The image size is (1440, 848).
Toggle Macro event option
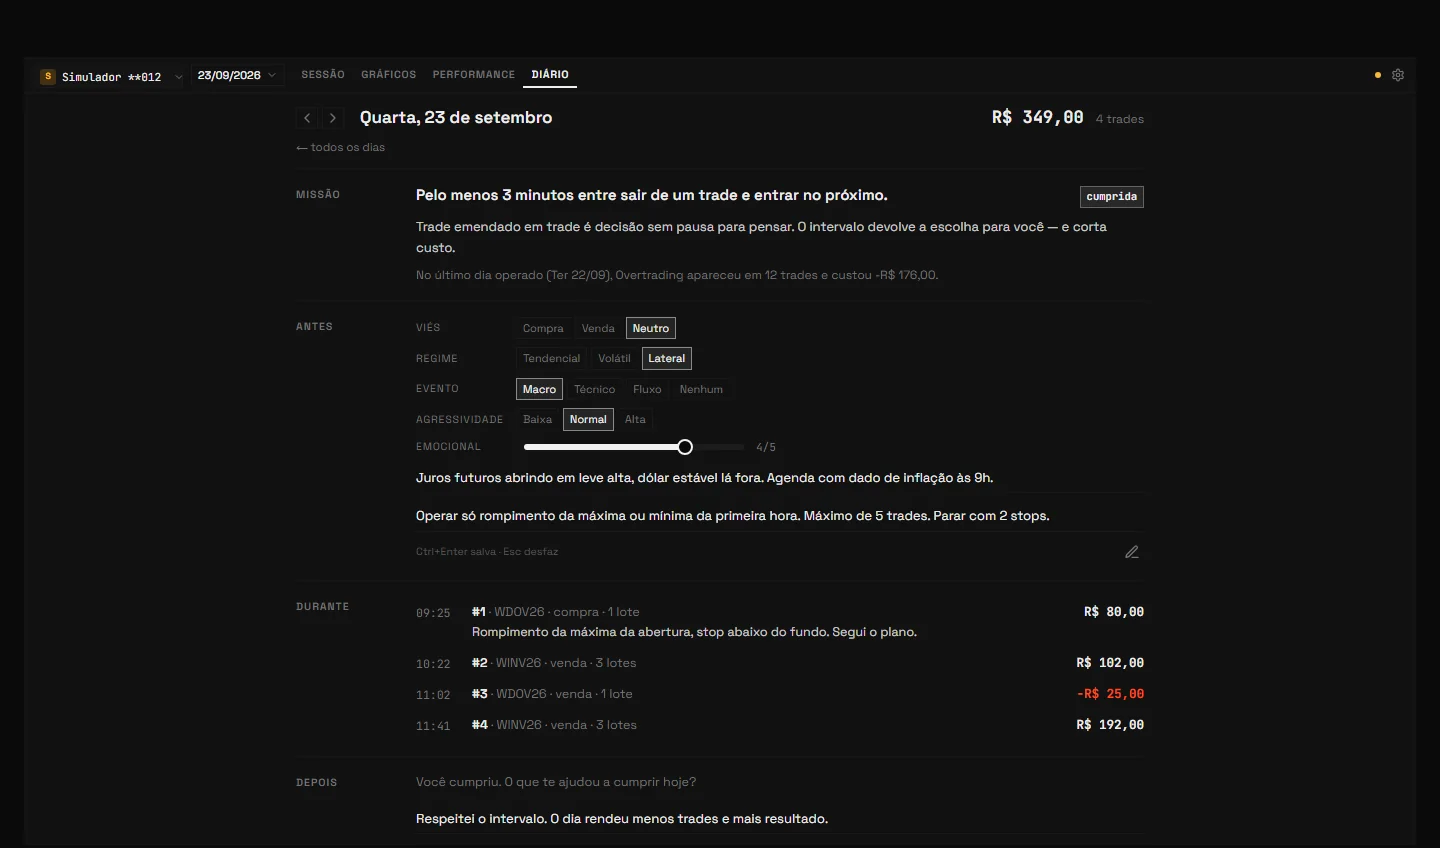pyautogui.click(x=539, y=389)
